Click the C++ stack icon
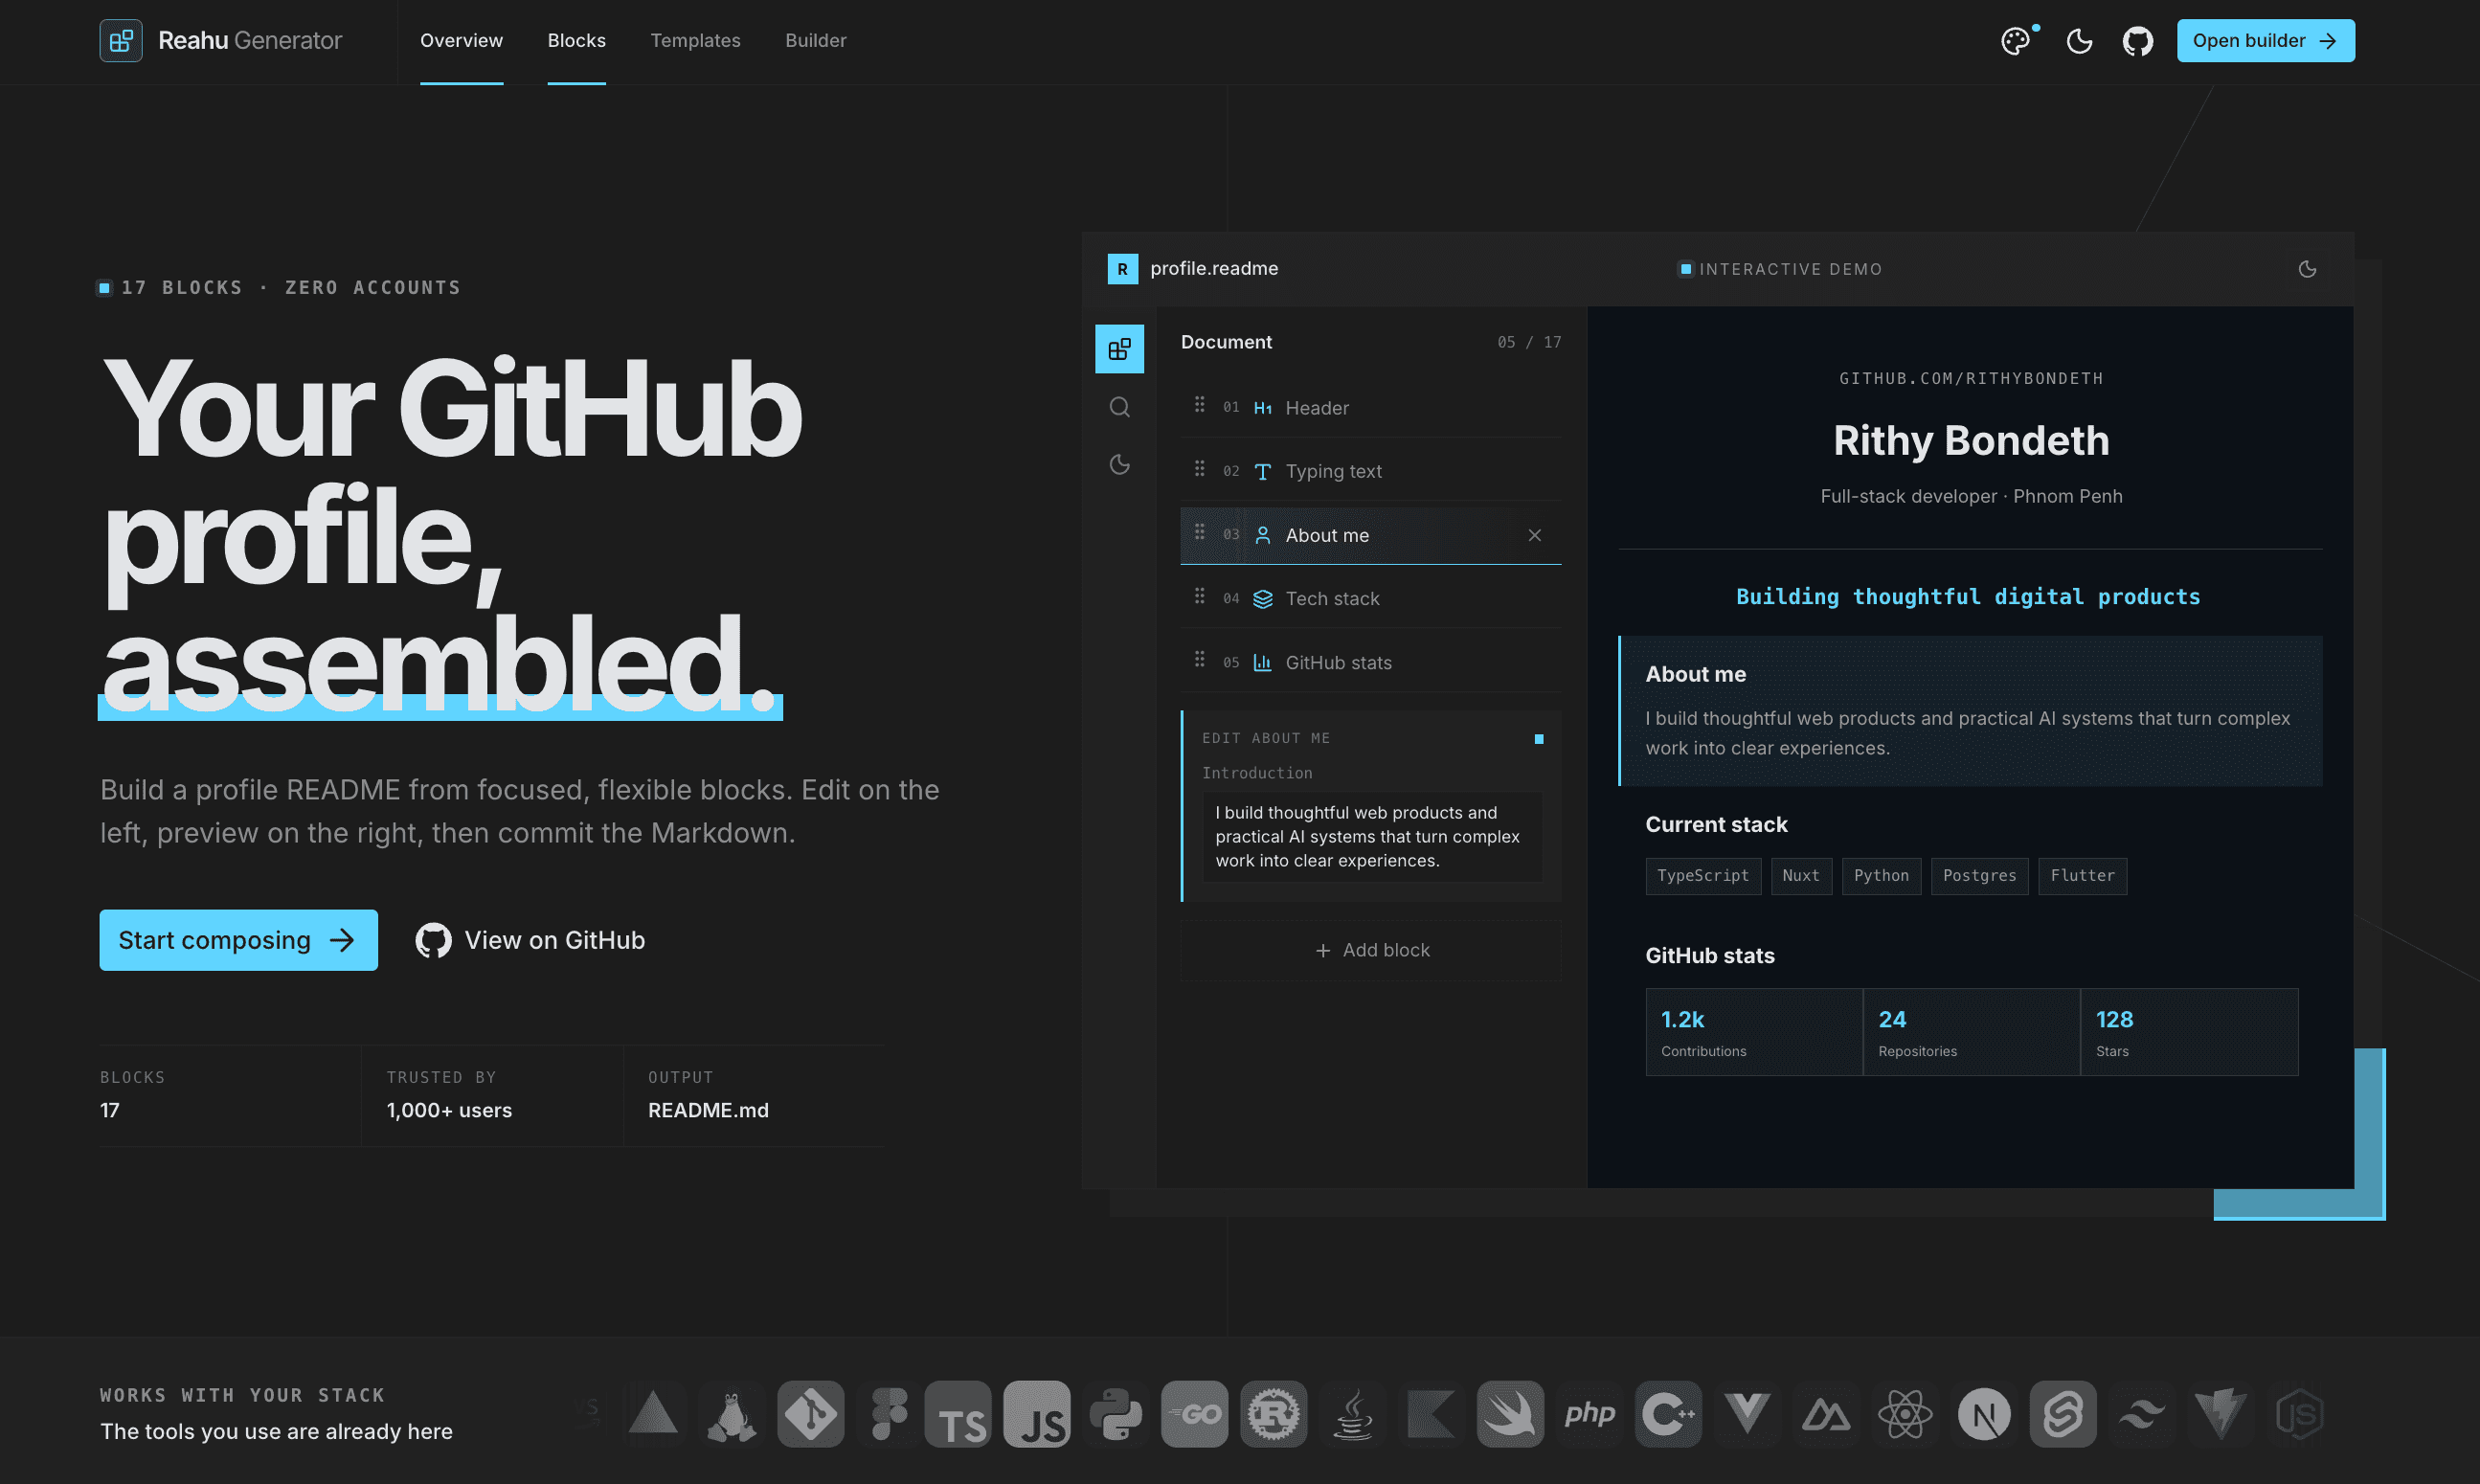The height and width of the screenshot is (1484, 2480). 1669,1414
